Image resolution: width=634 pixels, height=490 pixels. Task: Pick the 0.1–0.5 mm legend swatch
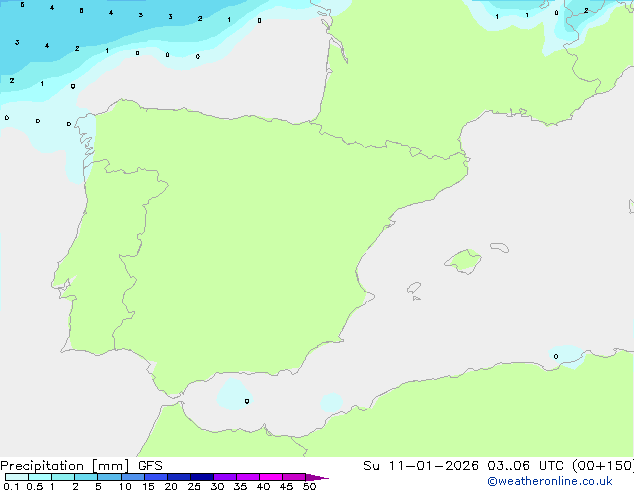pyautogui.click(x=17, y=477)
